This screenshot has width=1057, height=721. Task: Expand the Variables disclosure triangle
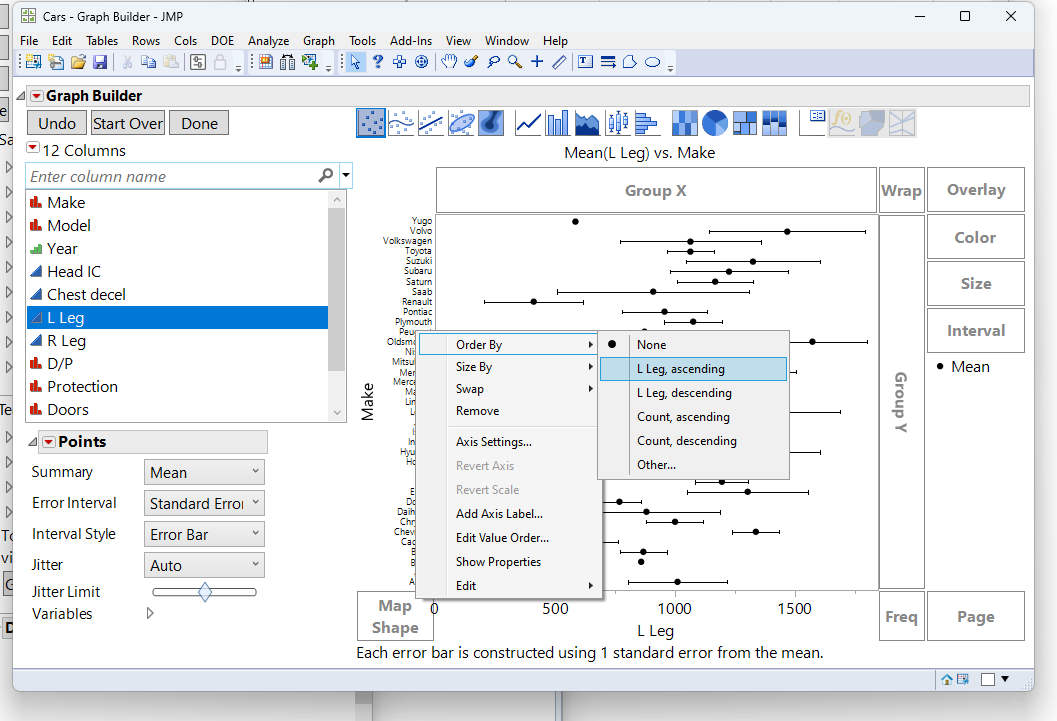pyautogui.click(x=150, y=614)
